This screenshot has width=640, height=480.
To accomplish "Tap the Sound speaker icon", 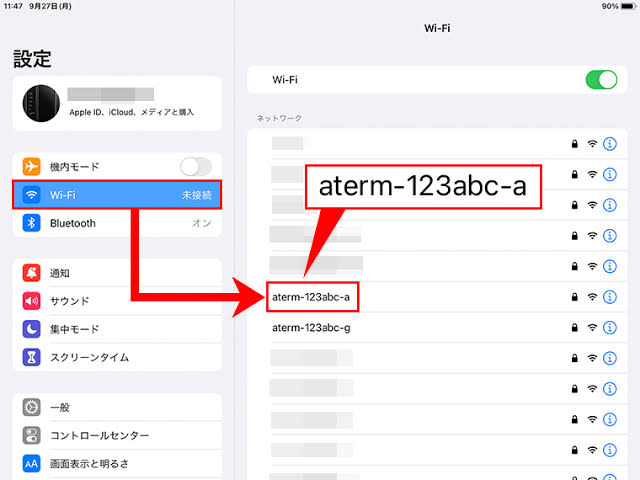I will coord(31,301).
